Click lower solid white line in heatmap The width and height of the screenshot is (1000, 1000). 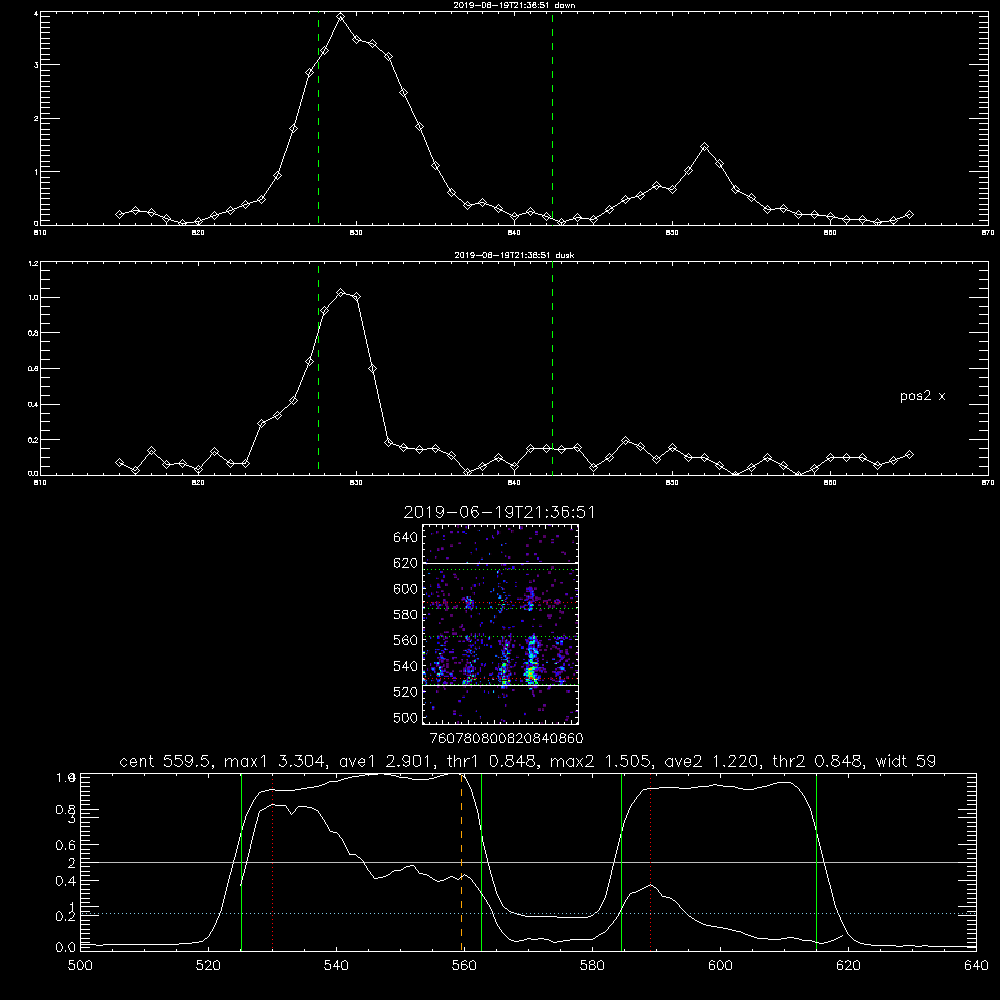500,686
